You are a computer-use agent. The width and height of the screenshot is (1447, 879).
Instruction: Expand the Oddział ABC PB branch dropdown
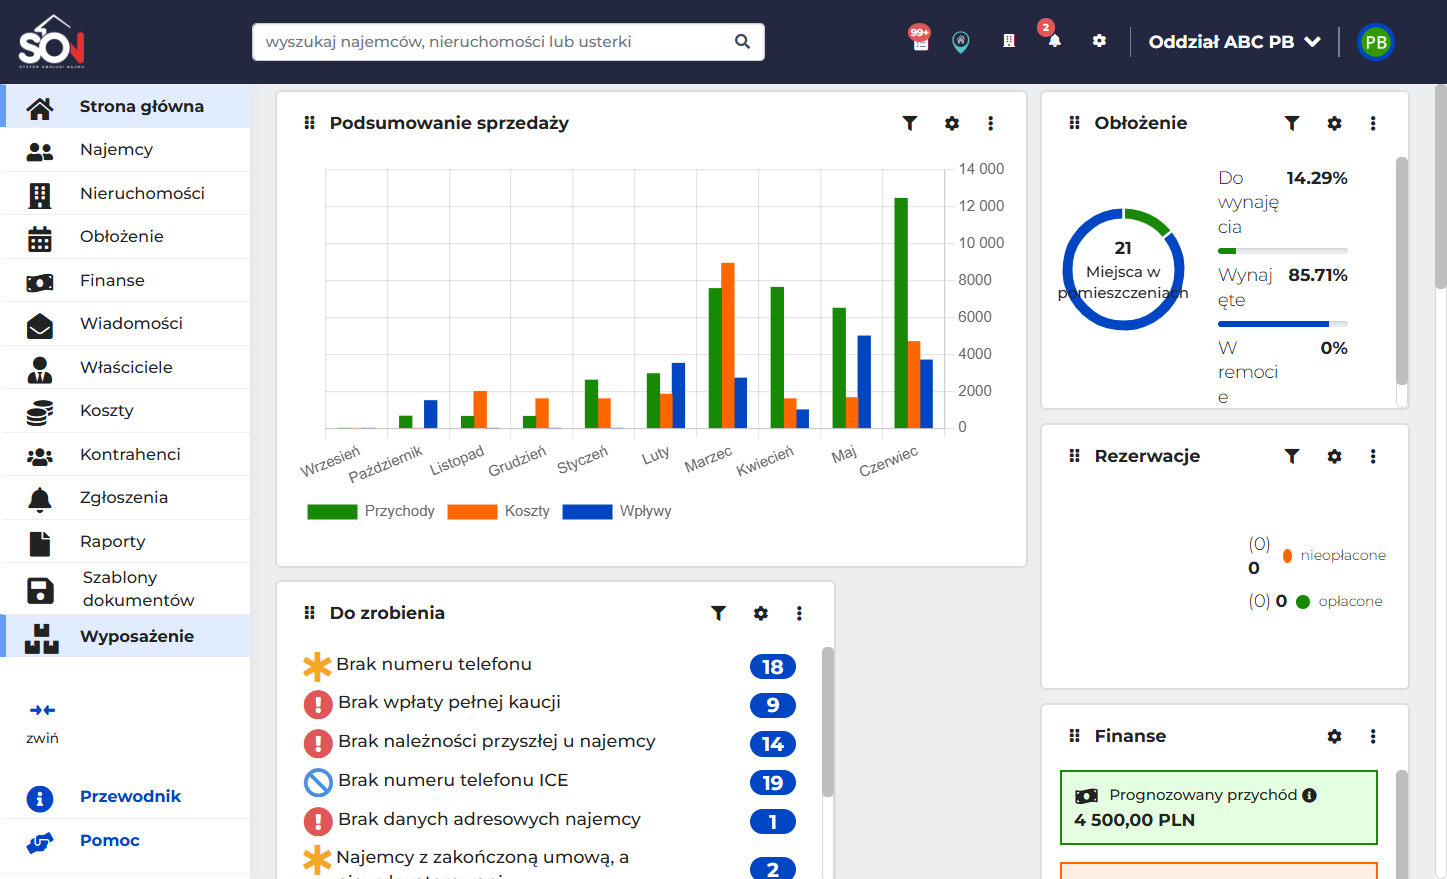[1235, 42]
